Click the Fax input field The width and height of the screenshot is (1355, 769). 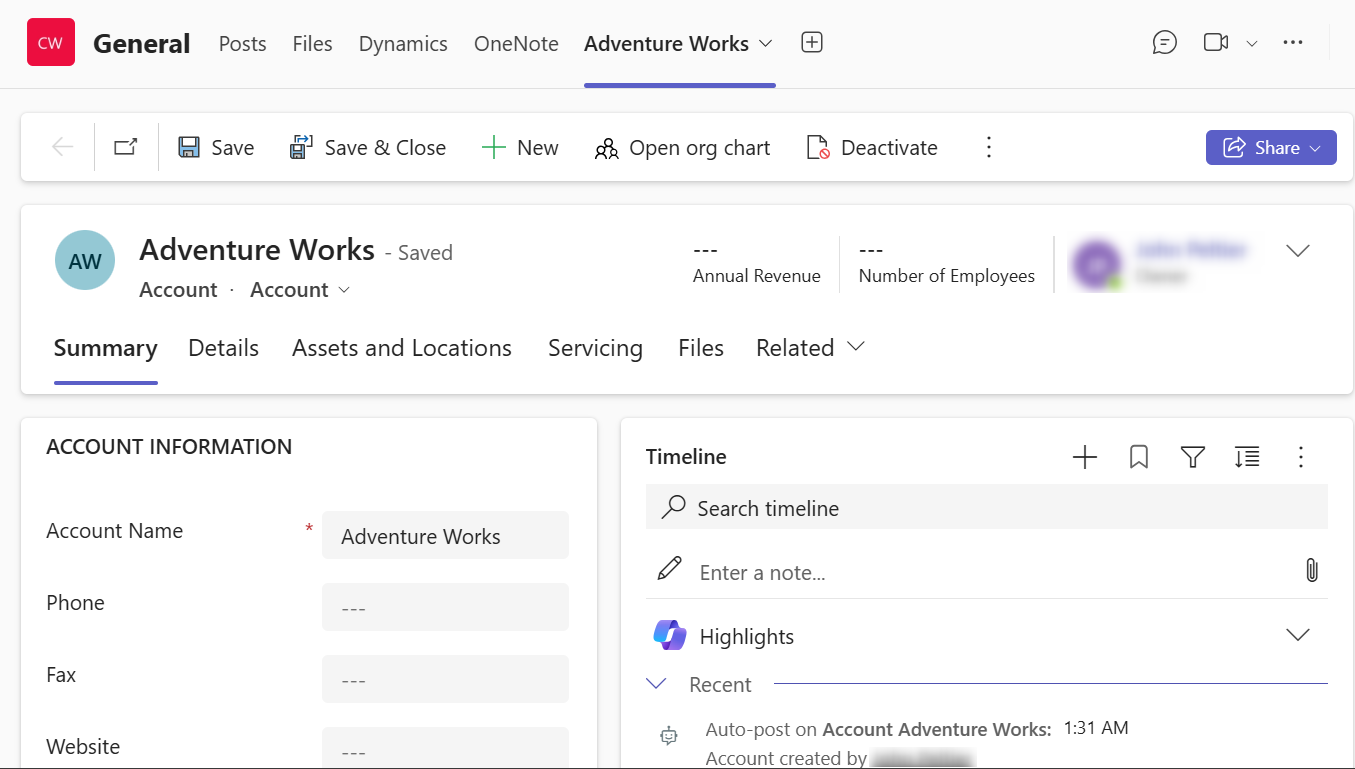[445, 679]
